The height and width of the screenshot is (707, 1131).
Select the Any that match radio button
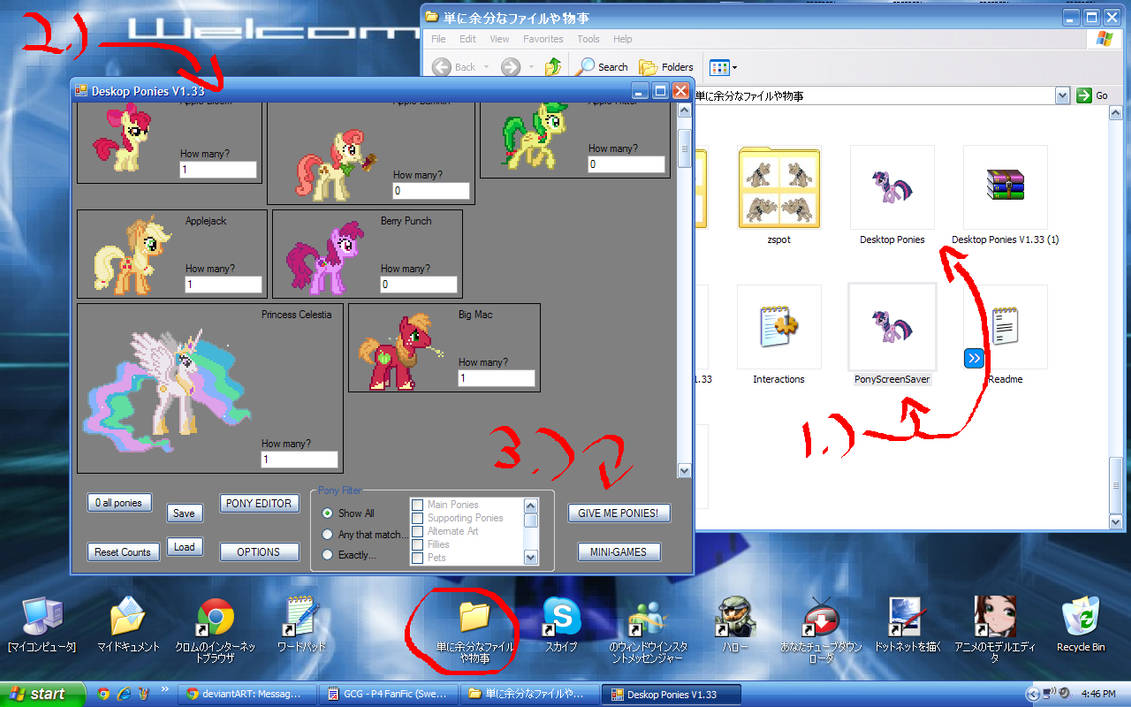327,534
